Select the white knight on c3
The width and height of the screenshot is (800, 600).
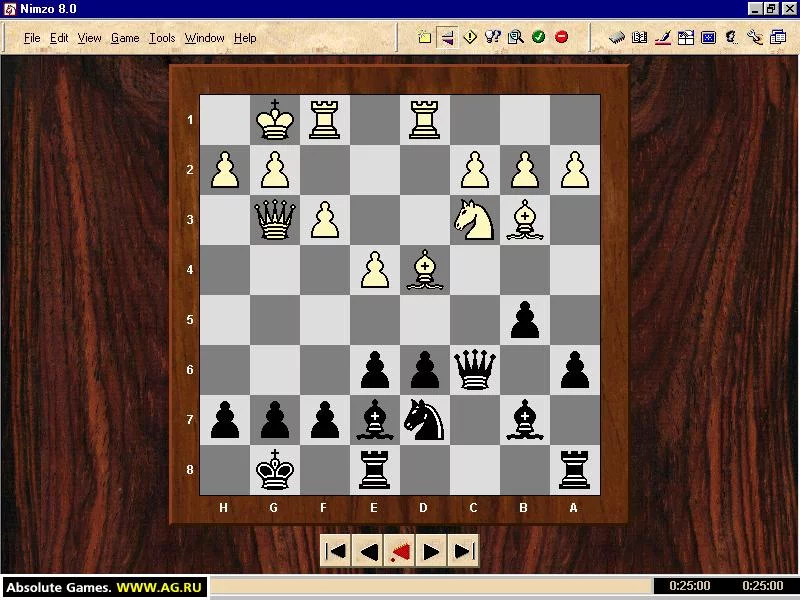[474, 220]
